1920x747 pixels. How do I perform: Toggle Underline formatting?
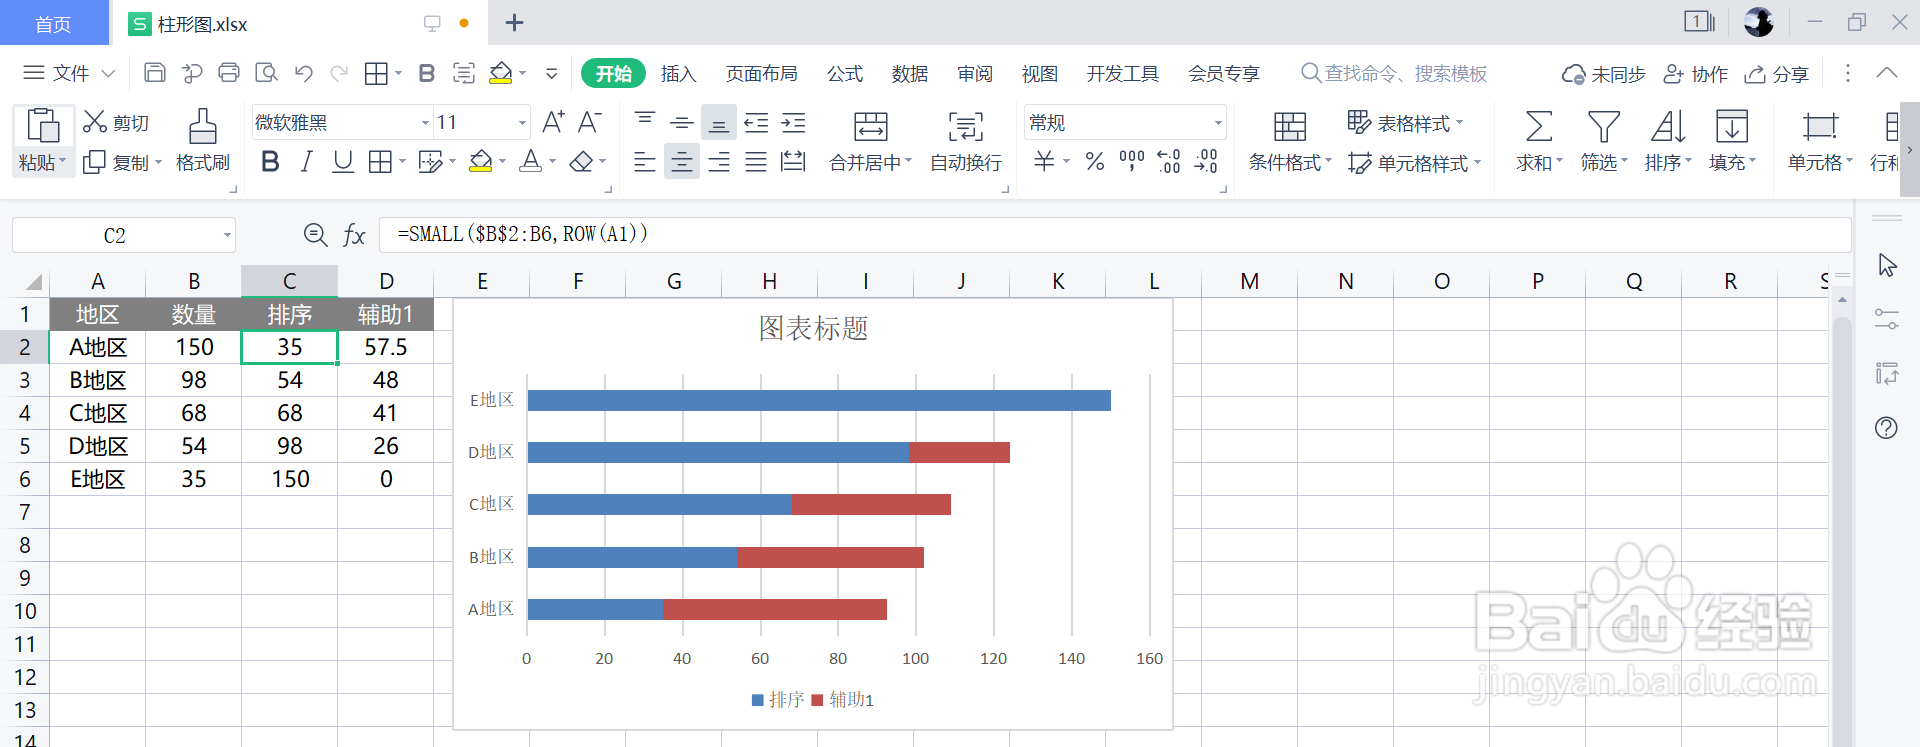343,162
